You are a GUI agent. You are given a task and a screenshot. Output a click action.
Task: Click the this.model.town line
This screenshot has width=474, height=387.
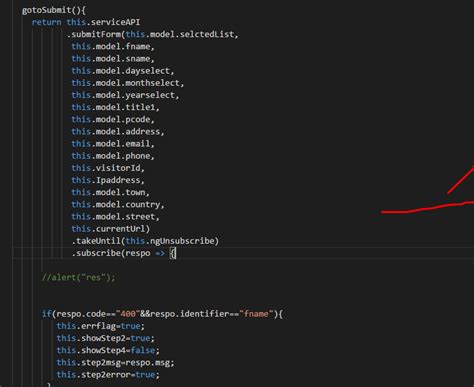coord(111,192)
